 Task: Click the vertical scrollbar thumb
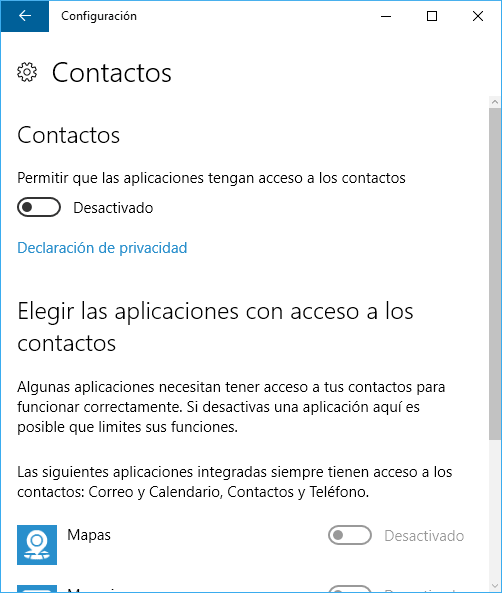click(x=495, y=274)
